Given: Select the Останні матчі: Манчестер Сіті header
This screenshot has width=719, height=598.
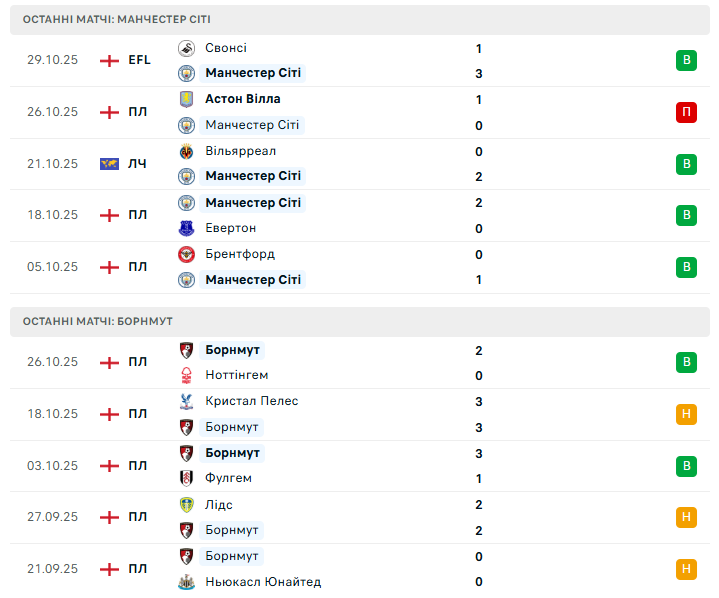Looking at the screenshot, I should tap(117, 19).
